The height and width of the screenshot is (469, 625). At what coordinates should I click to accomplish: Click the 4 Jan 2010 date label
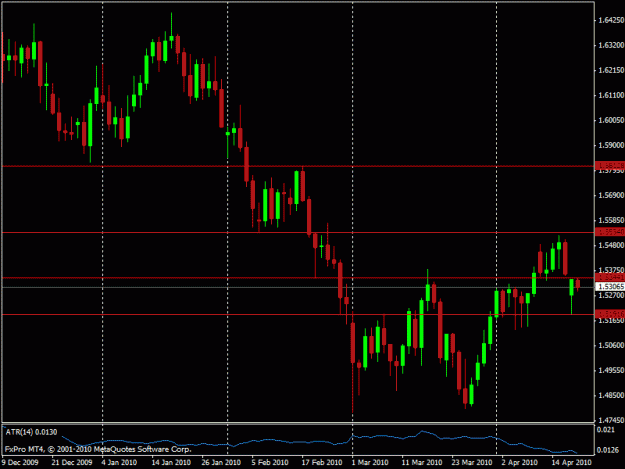119,462
